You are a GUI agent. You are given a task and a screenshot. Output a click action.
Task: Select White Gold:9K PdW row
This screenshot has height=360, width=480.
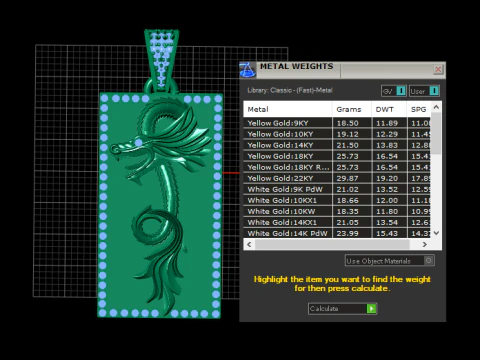pos(337,189)
